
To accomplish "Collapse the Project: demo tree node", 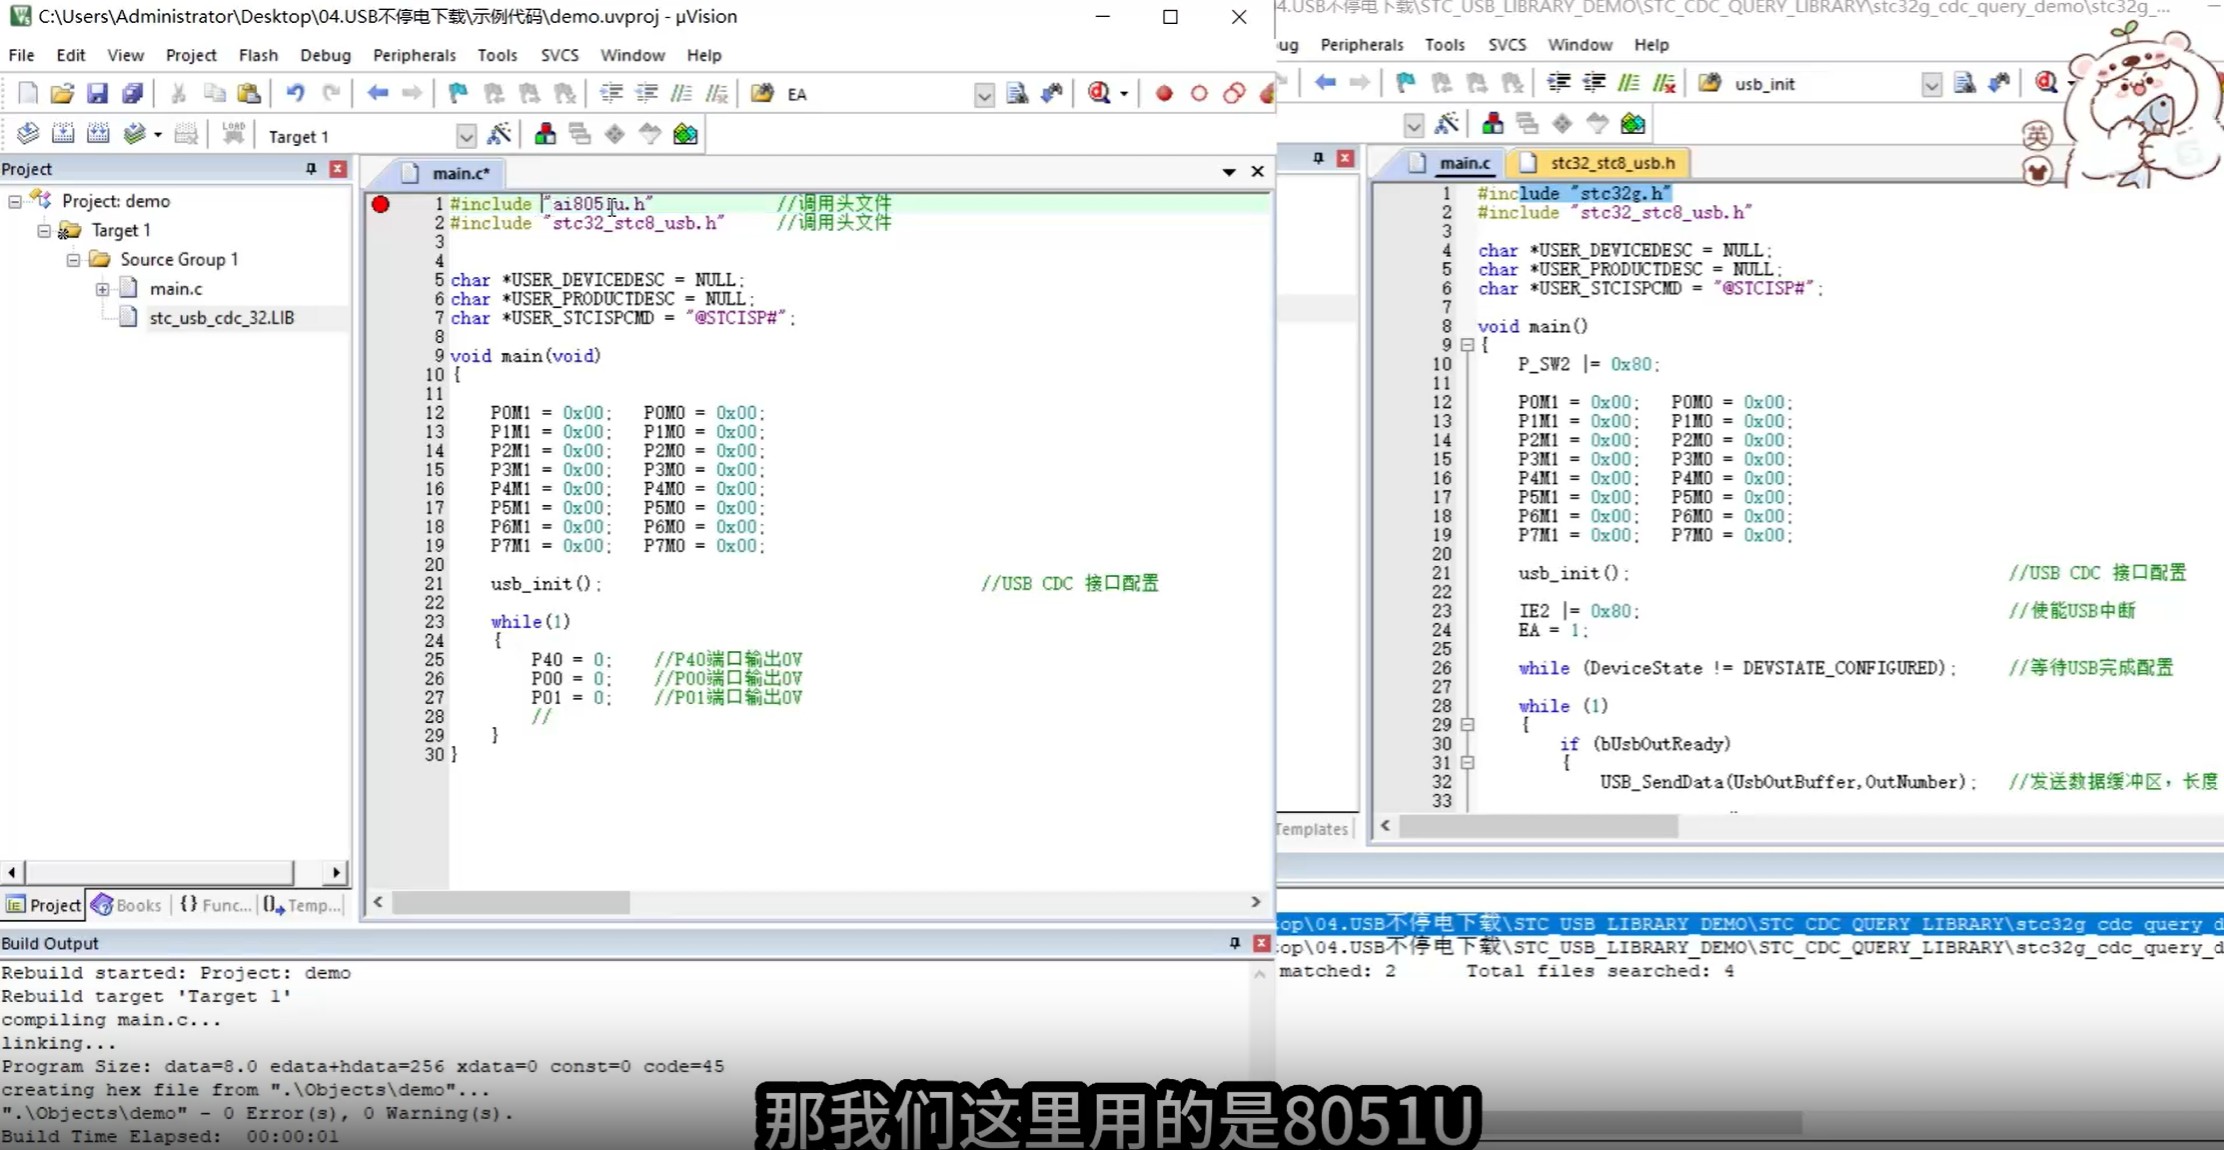I will [x=15, y=201].
